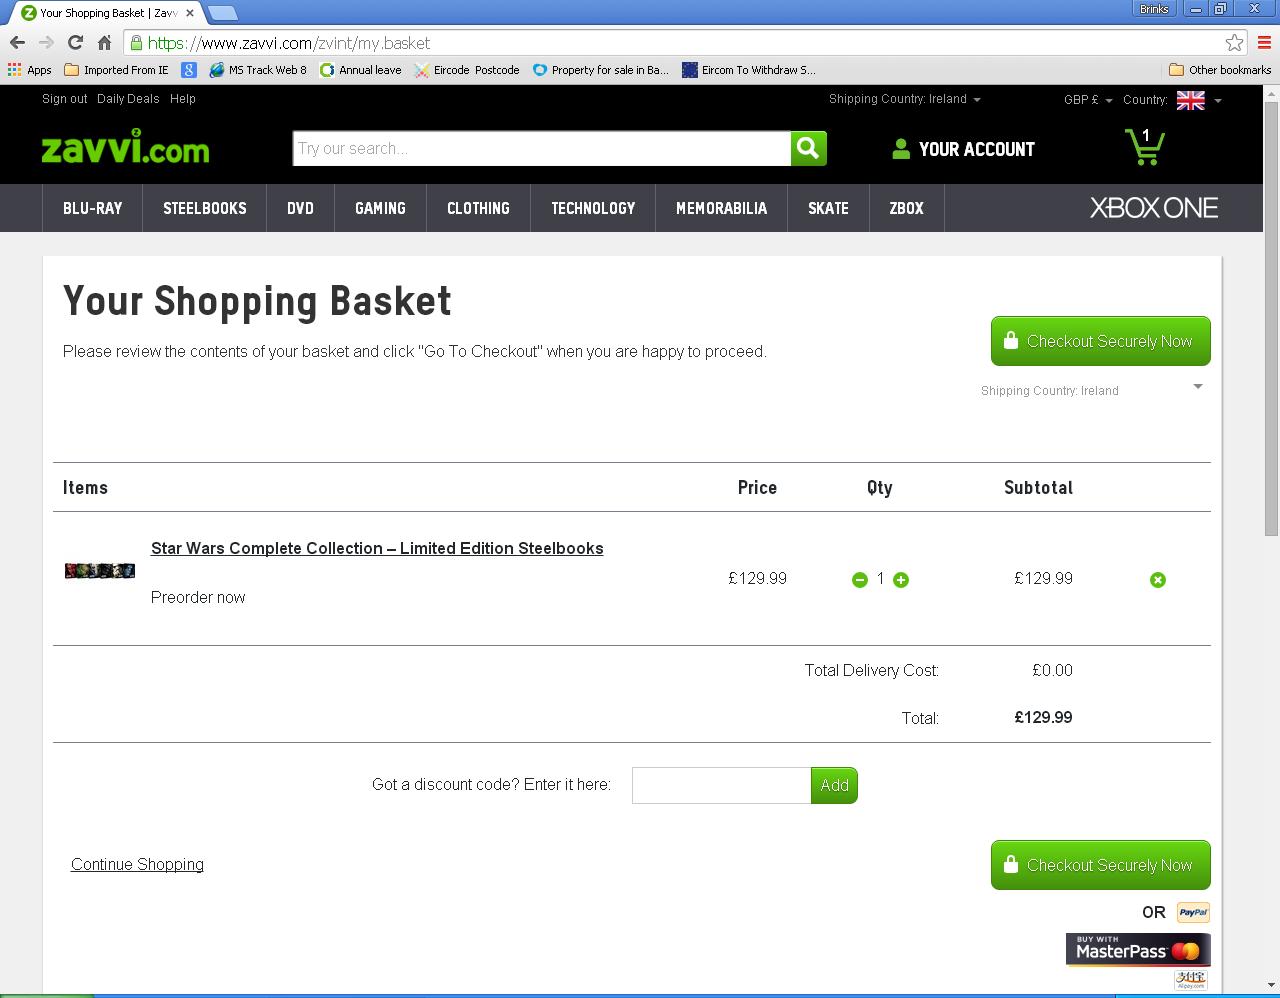Open the Technology menu
The image size is (1280, 998).
pos(593,208)
